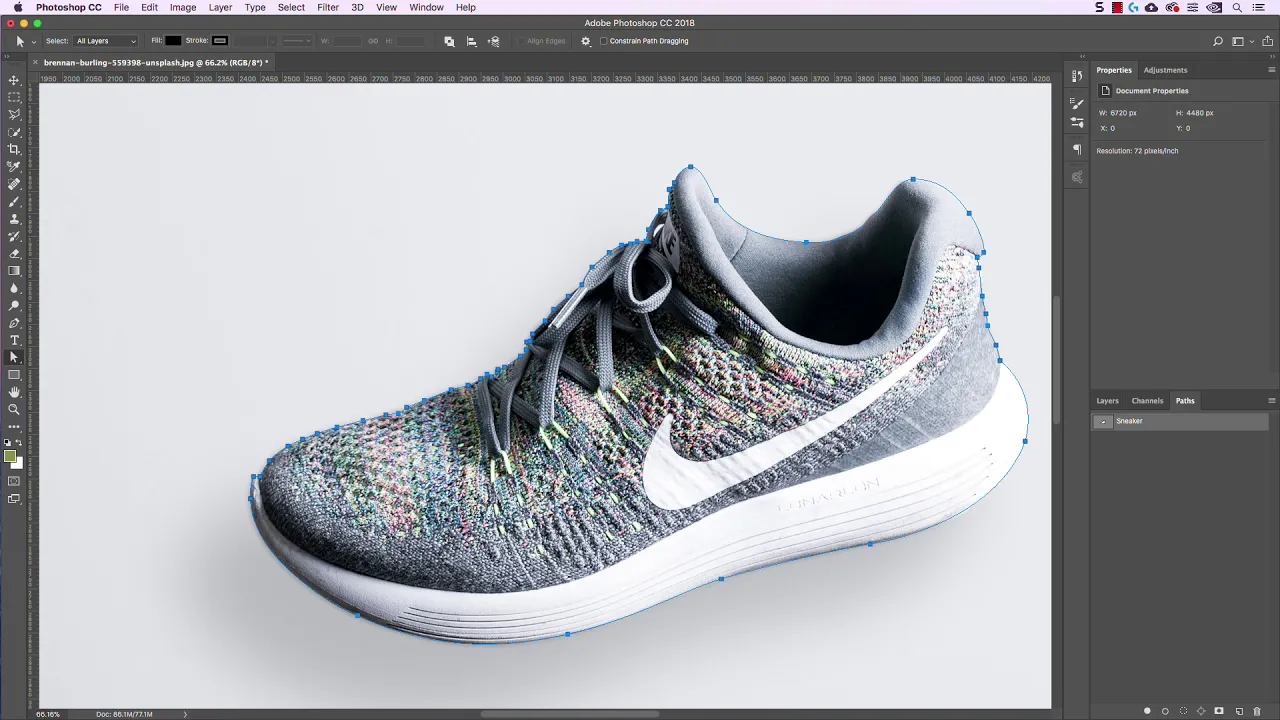
Task: Select the Blur tool
Action: [x=14, y=288]
